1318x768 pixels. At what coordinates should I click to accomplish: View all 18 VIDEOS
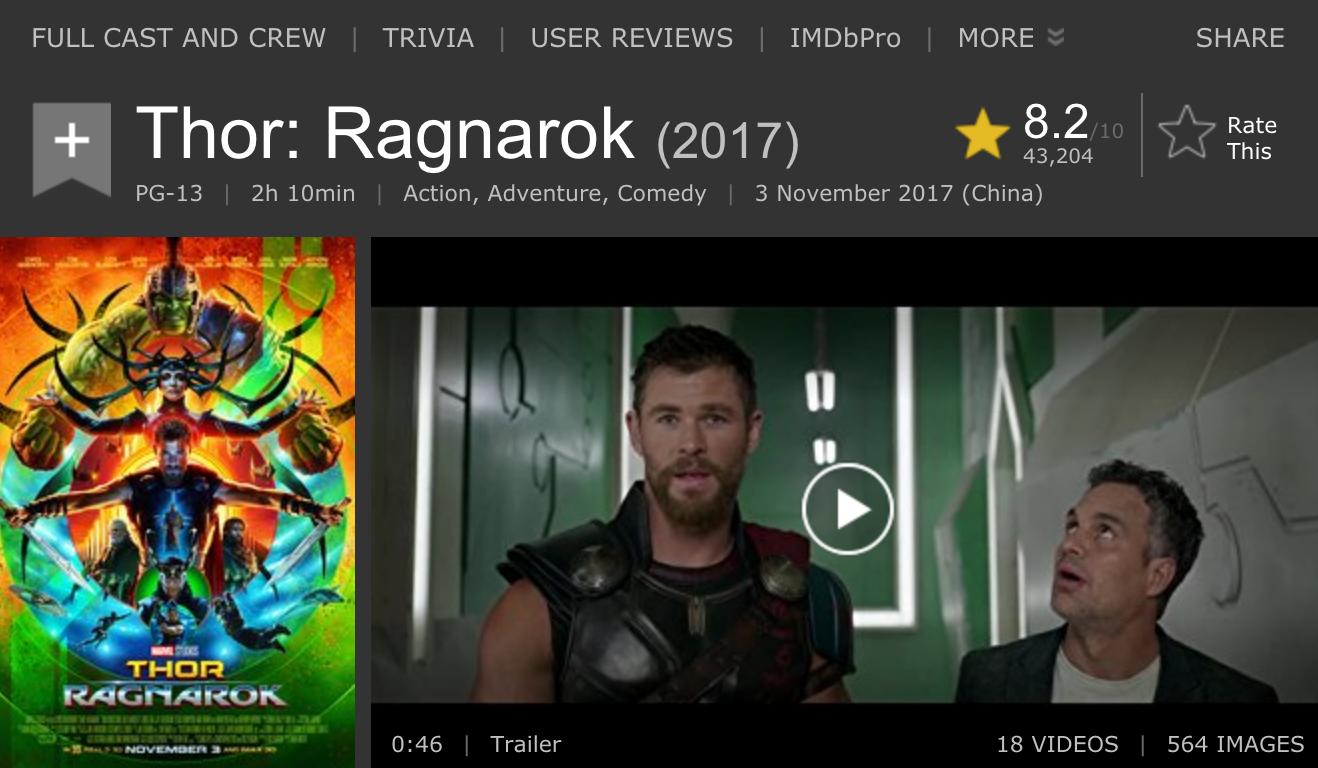point(1057,744)
